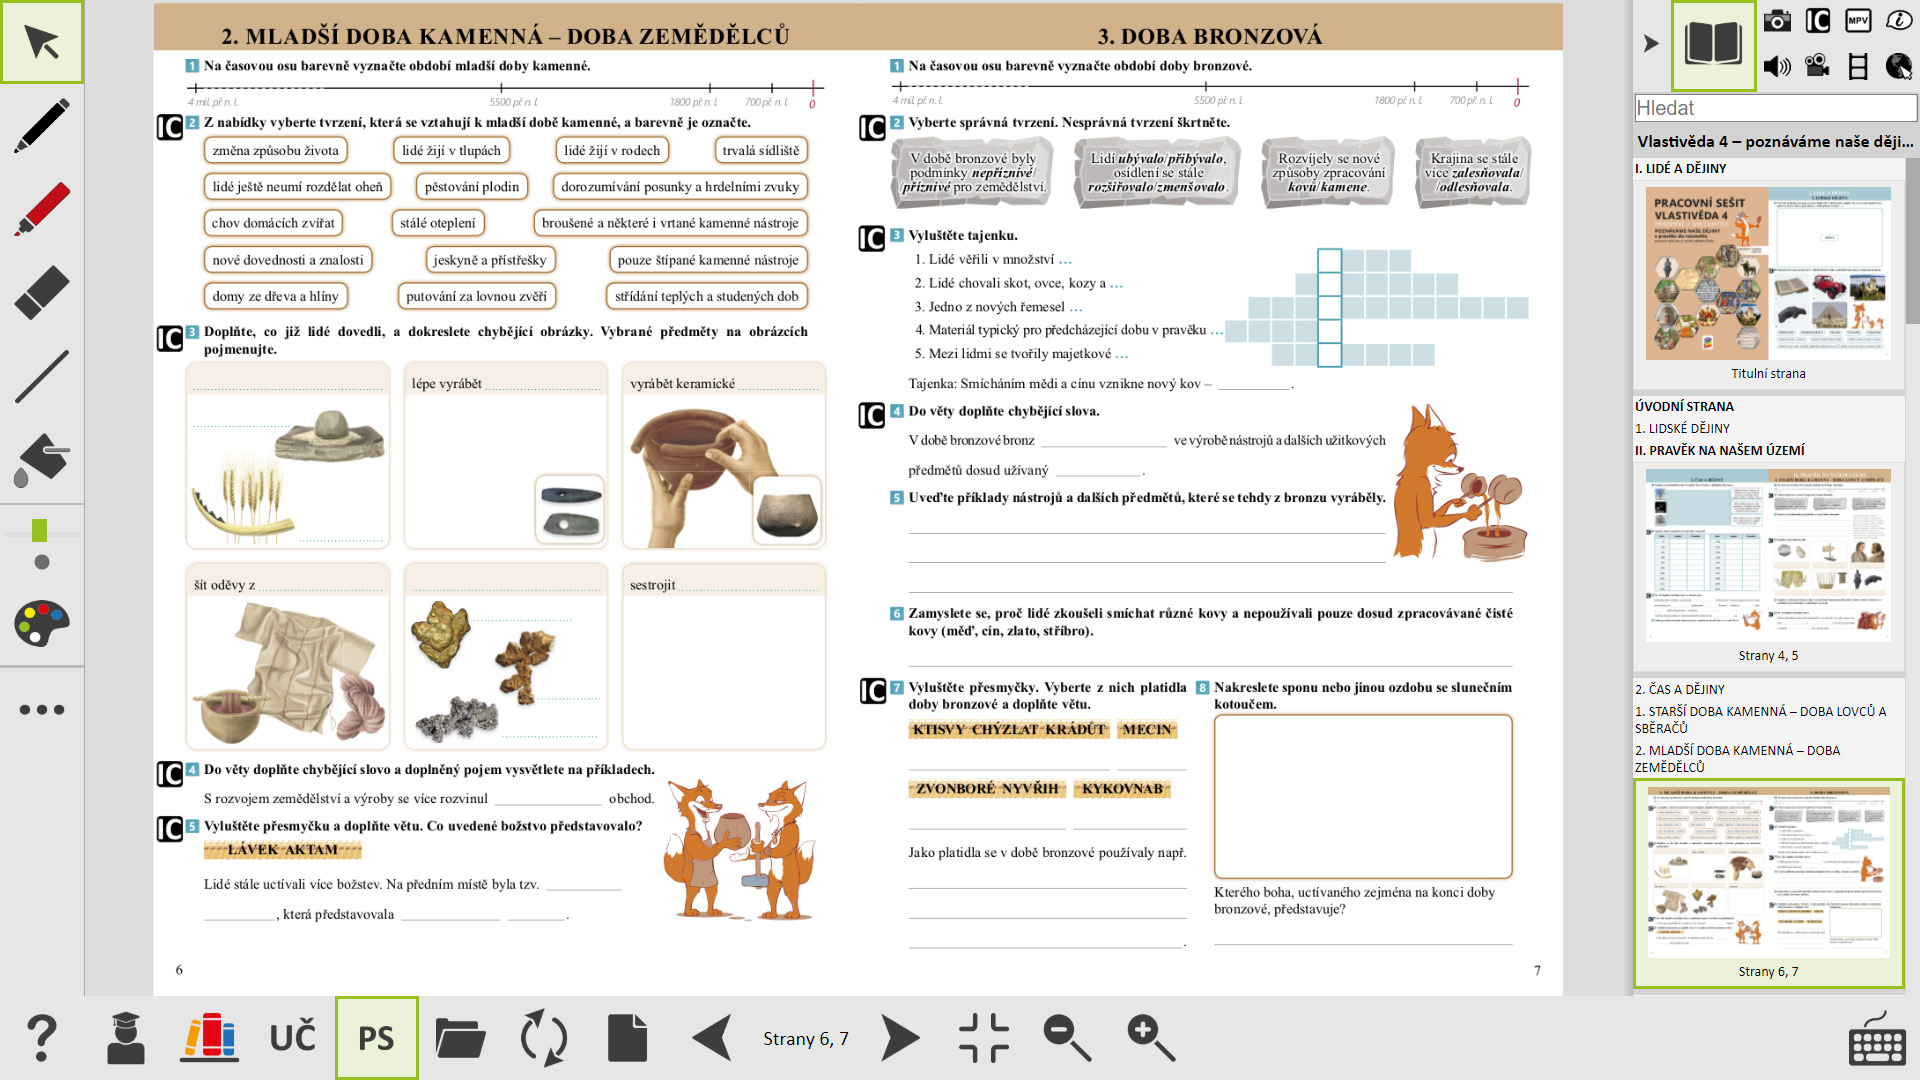
Task: Open Strany 6, 7 thumbnail
Action: point(1768,872)
